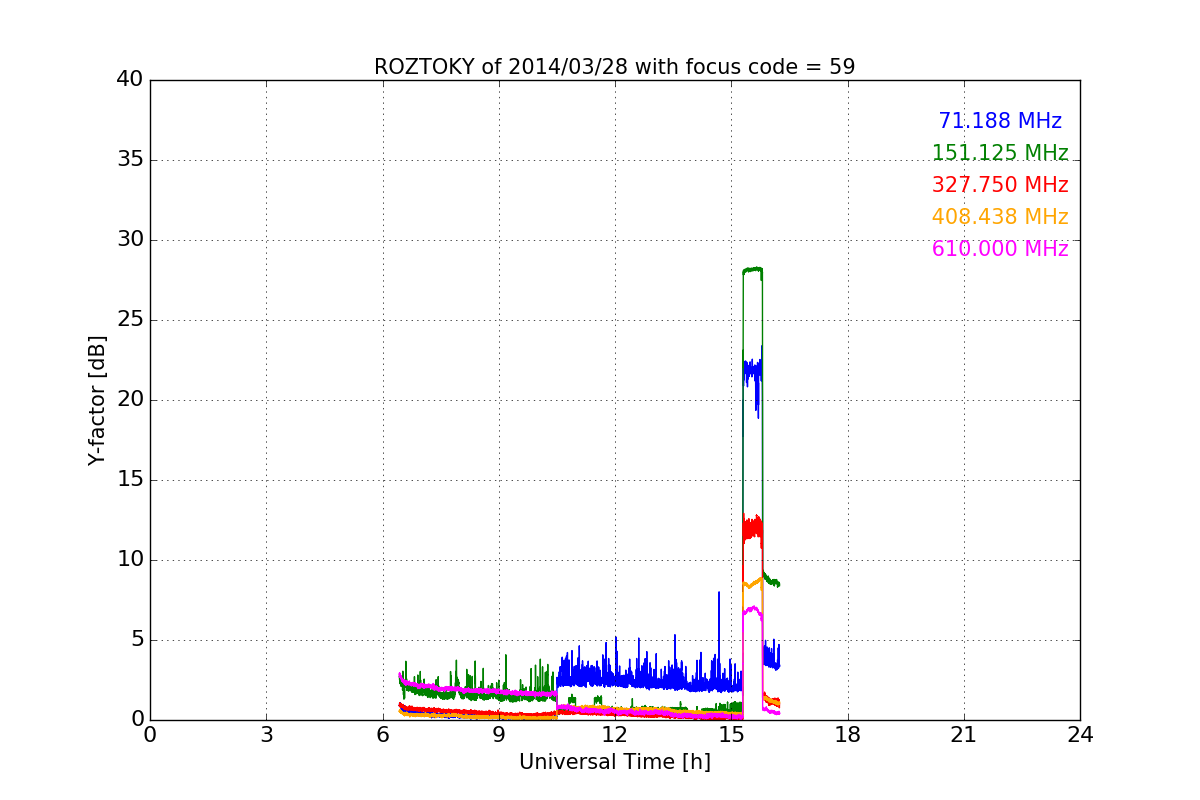Image resolution: width=1200 pixels, height=800 pixels.
Task: Click x-axis tick label 18
Action: [848, 735]
